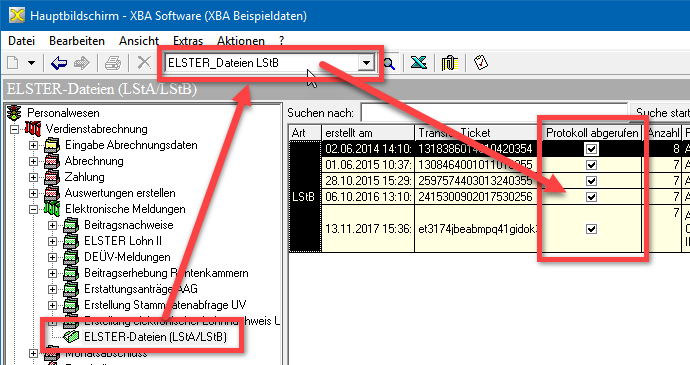
Task: Expand the Beitragsnachweise node
Action: coord(52,225)
